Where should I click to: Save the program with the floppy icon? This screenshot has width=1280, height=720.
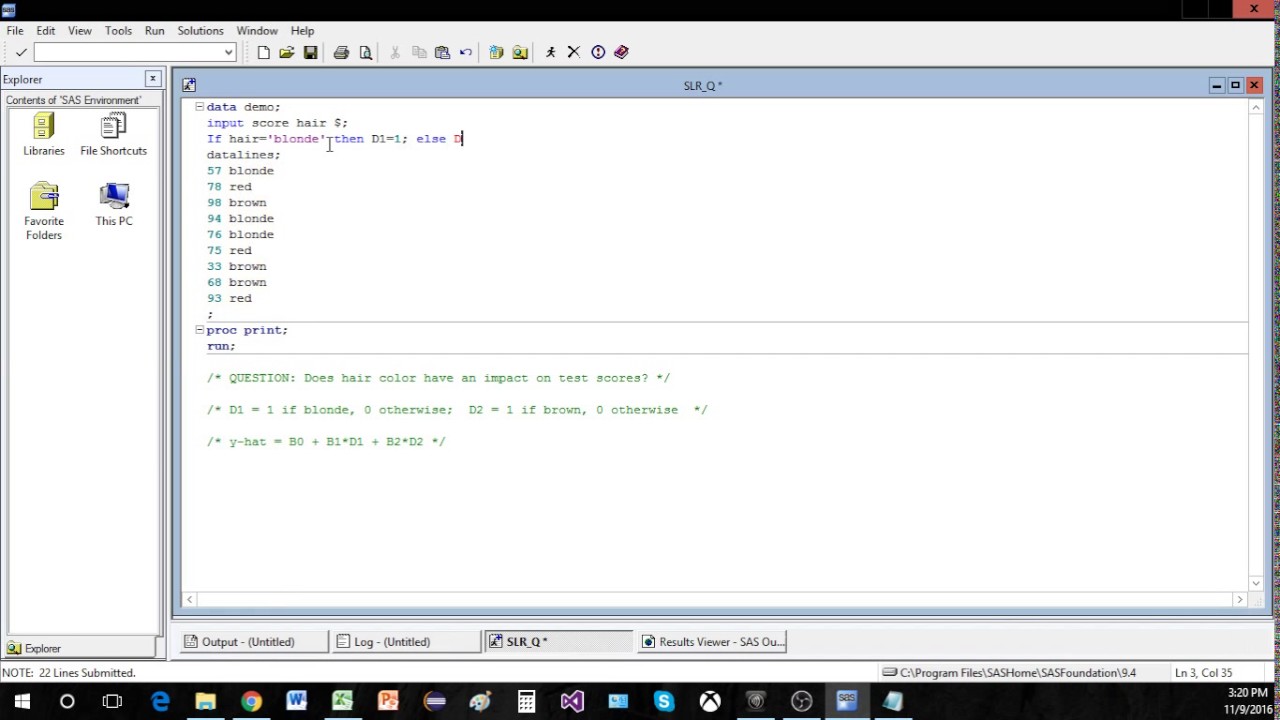310,52
